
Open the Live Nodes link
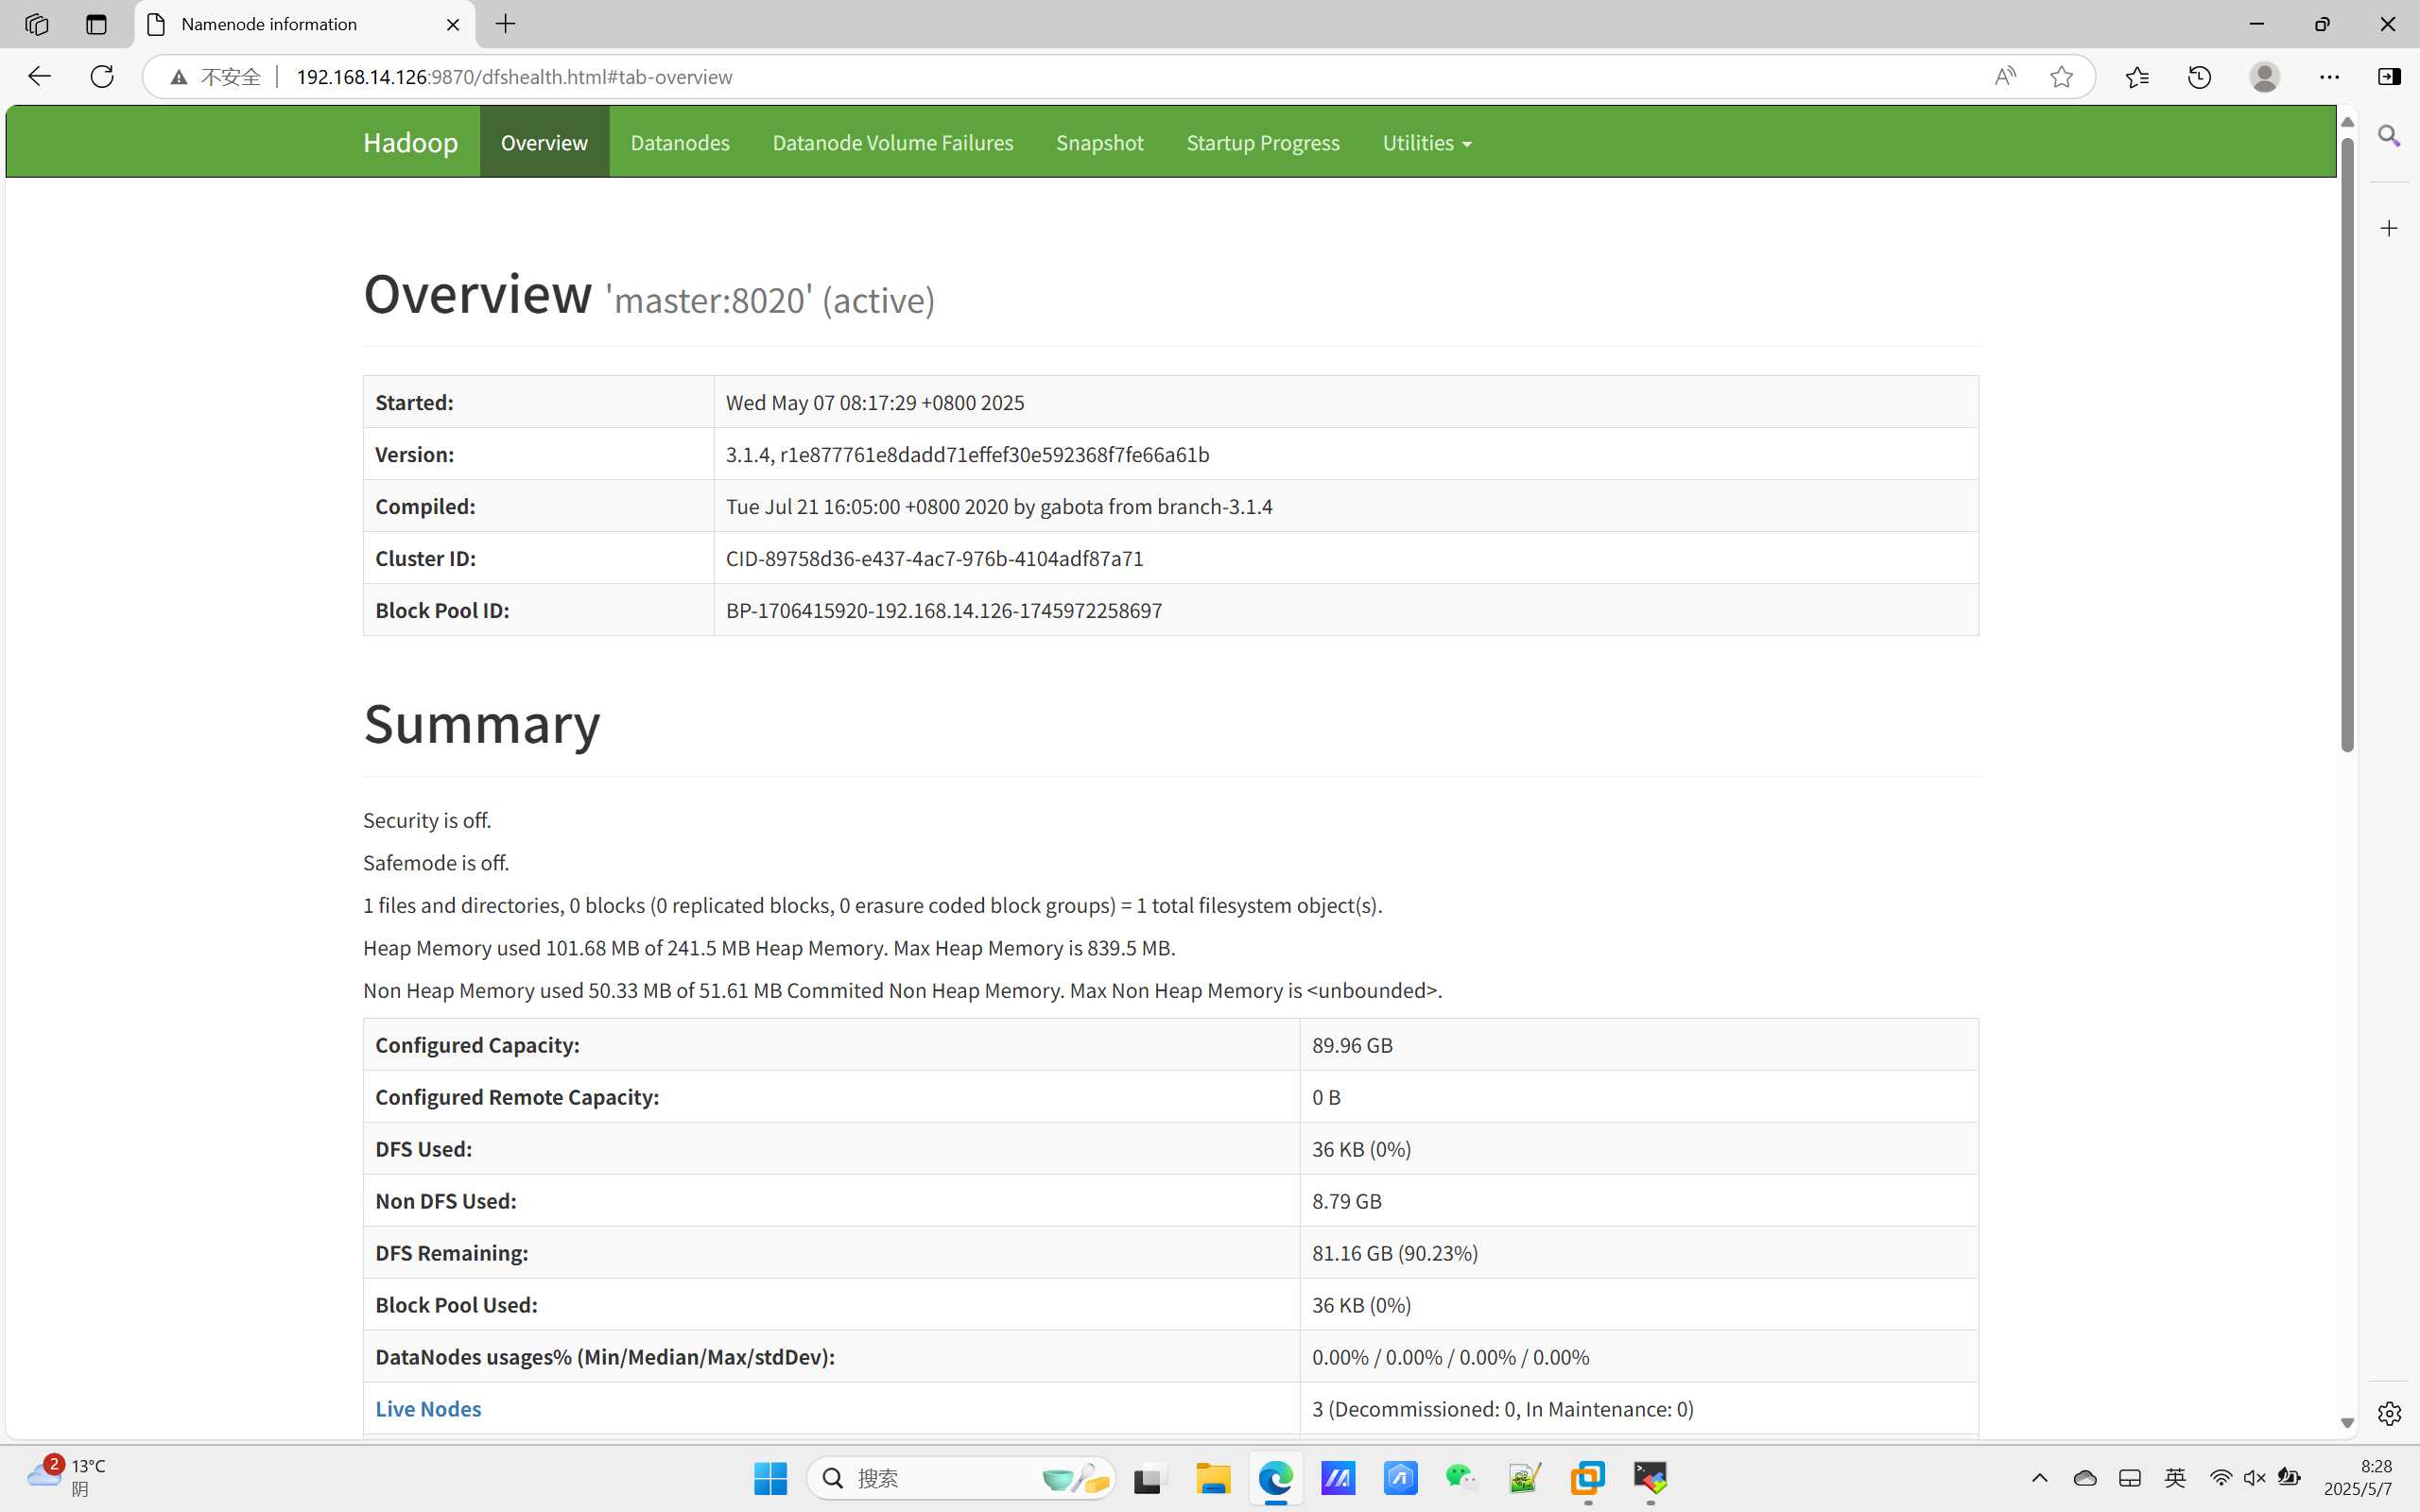click(x=428, y=1408)
